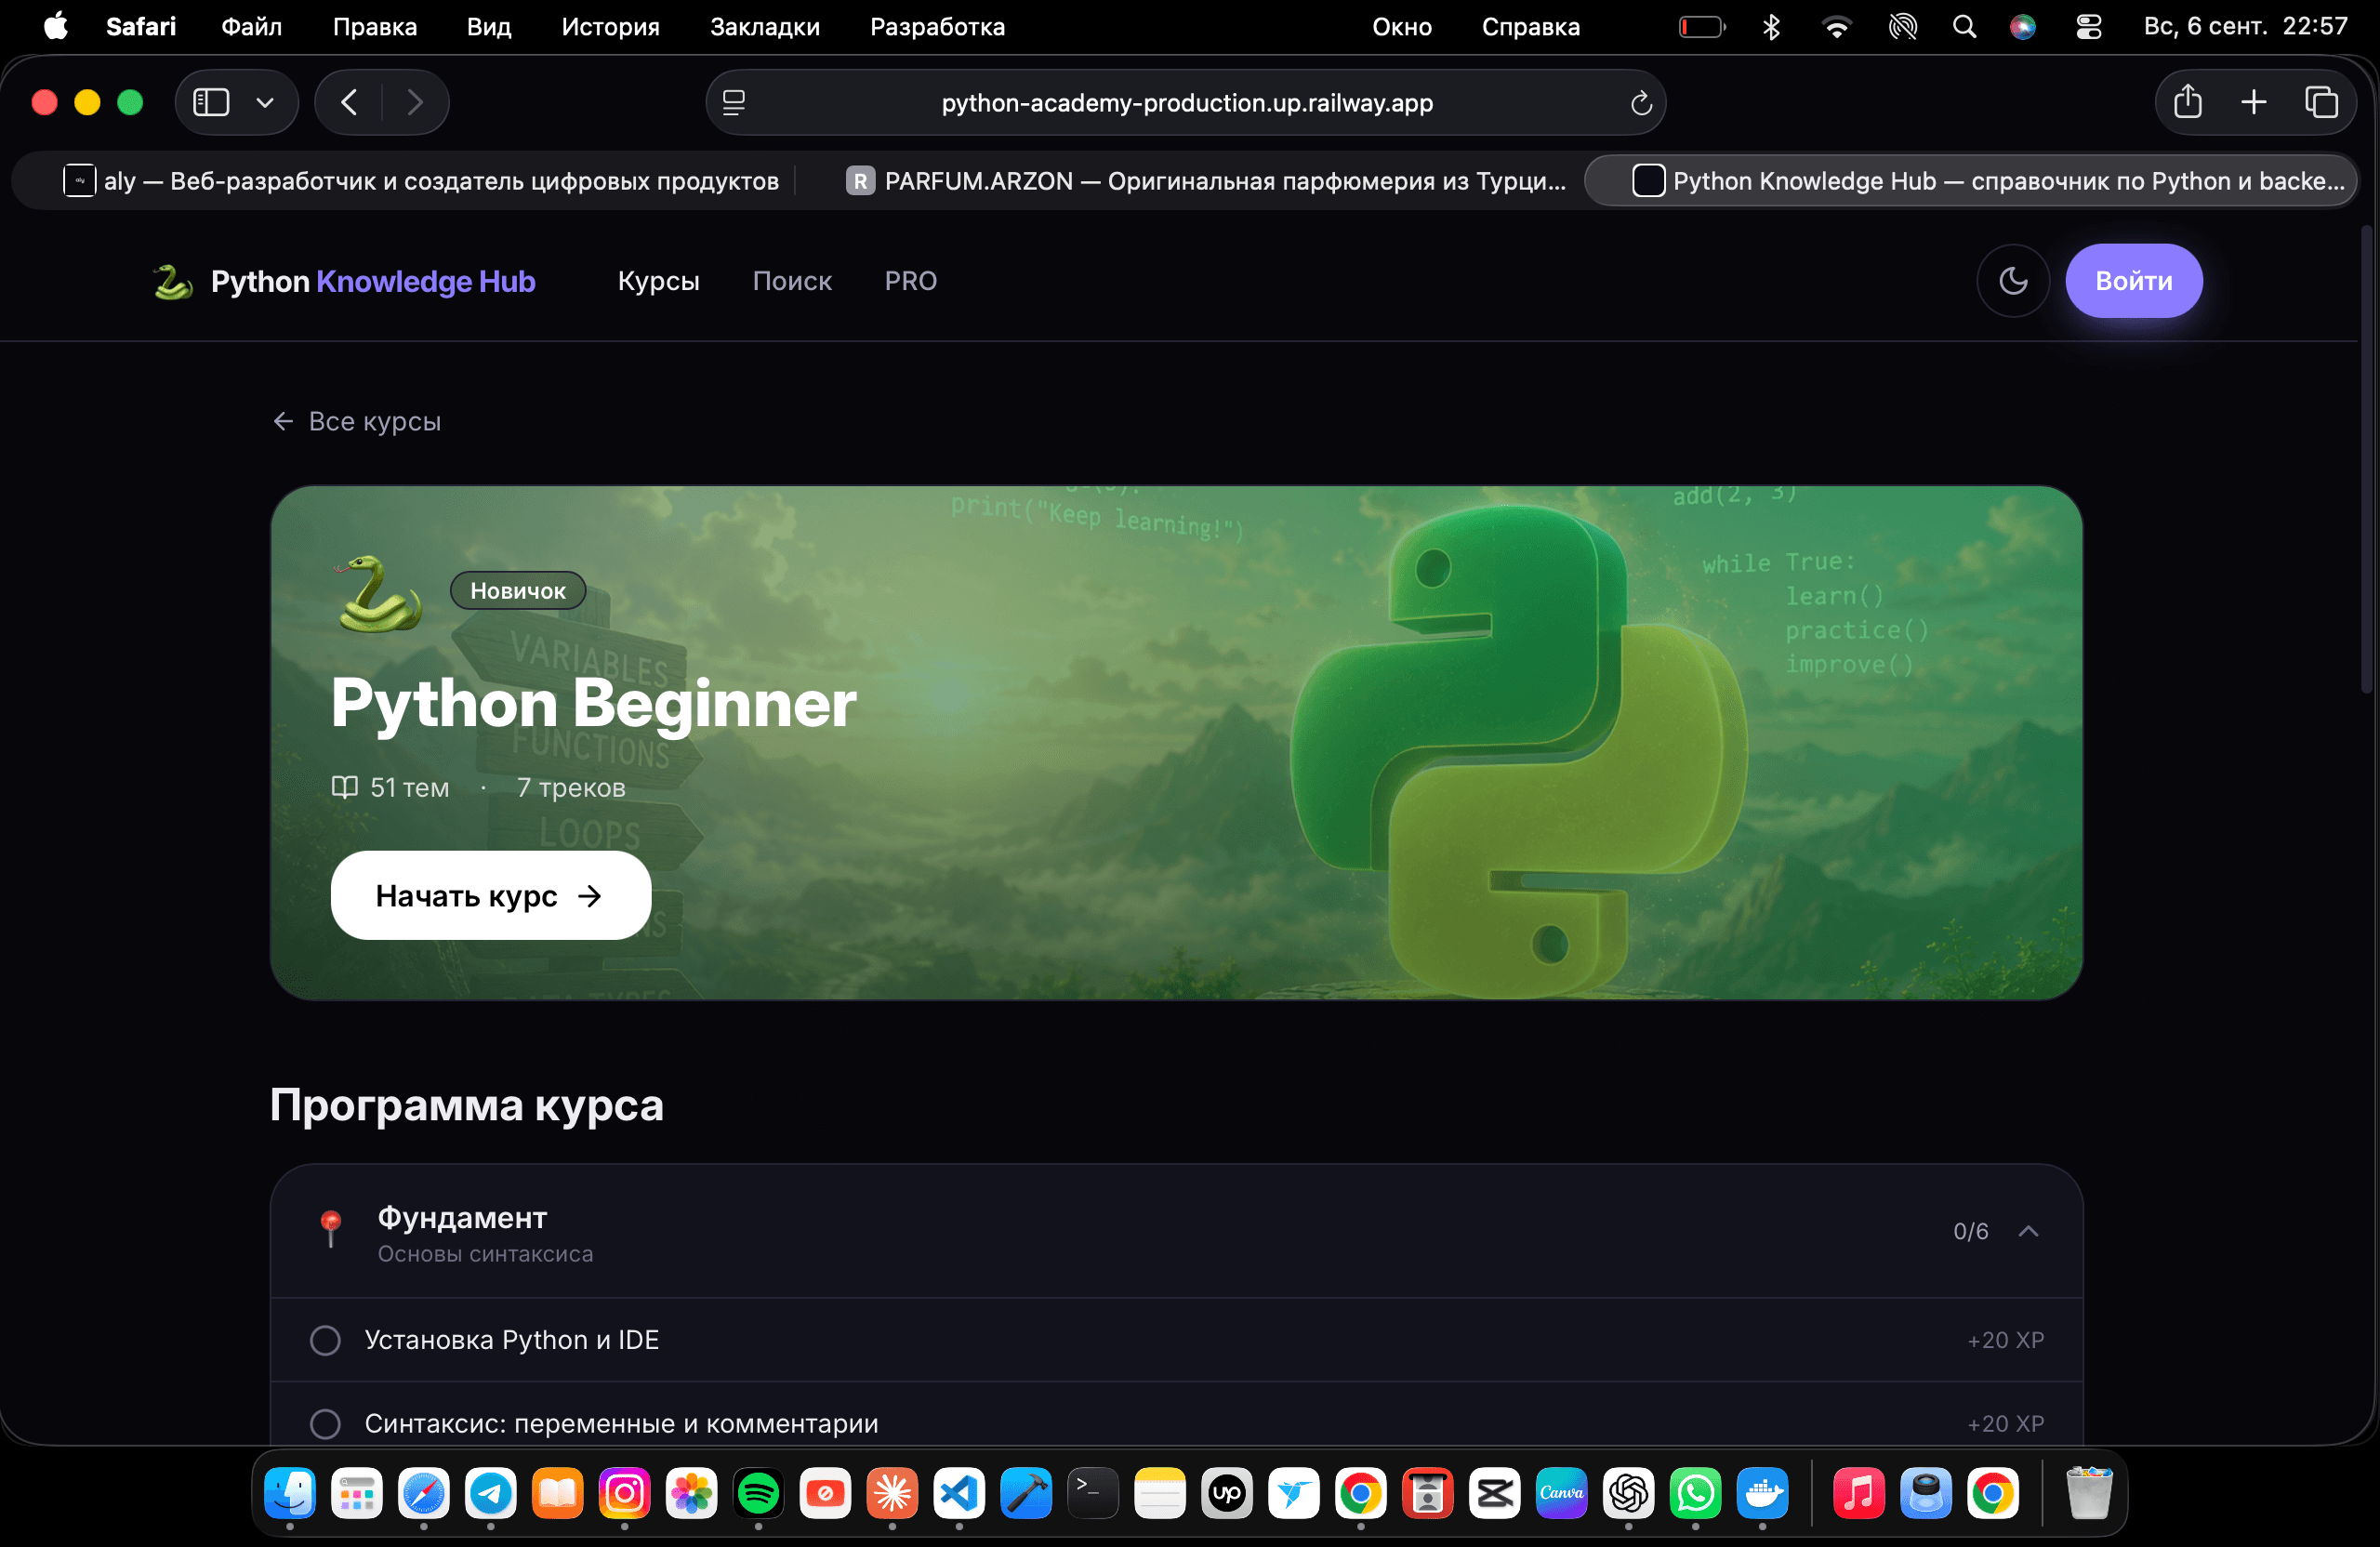Open the Установка Python и IDE lesson
This screenshot has height=1547, width=2380.
tap(1176, 1340)
